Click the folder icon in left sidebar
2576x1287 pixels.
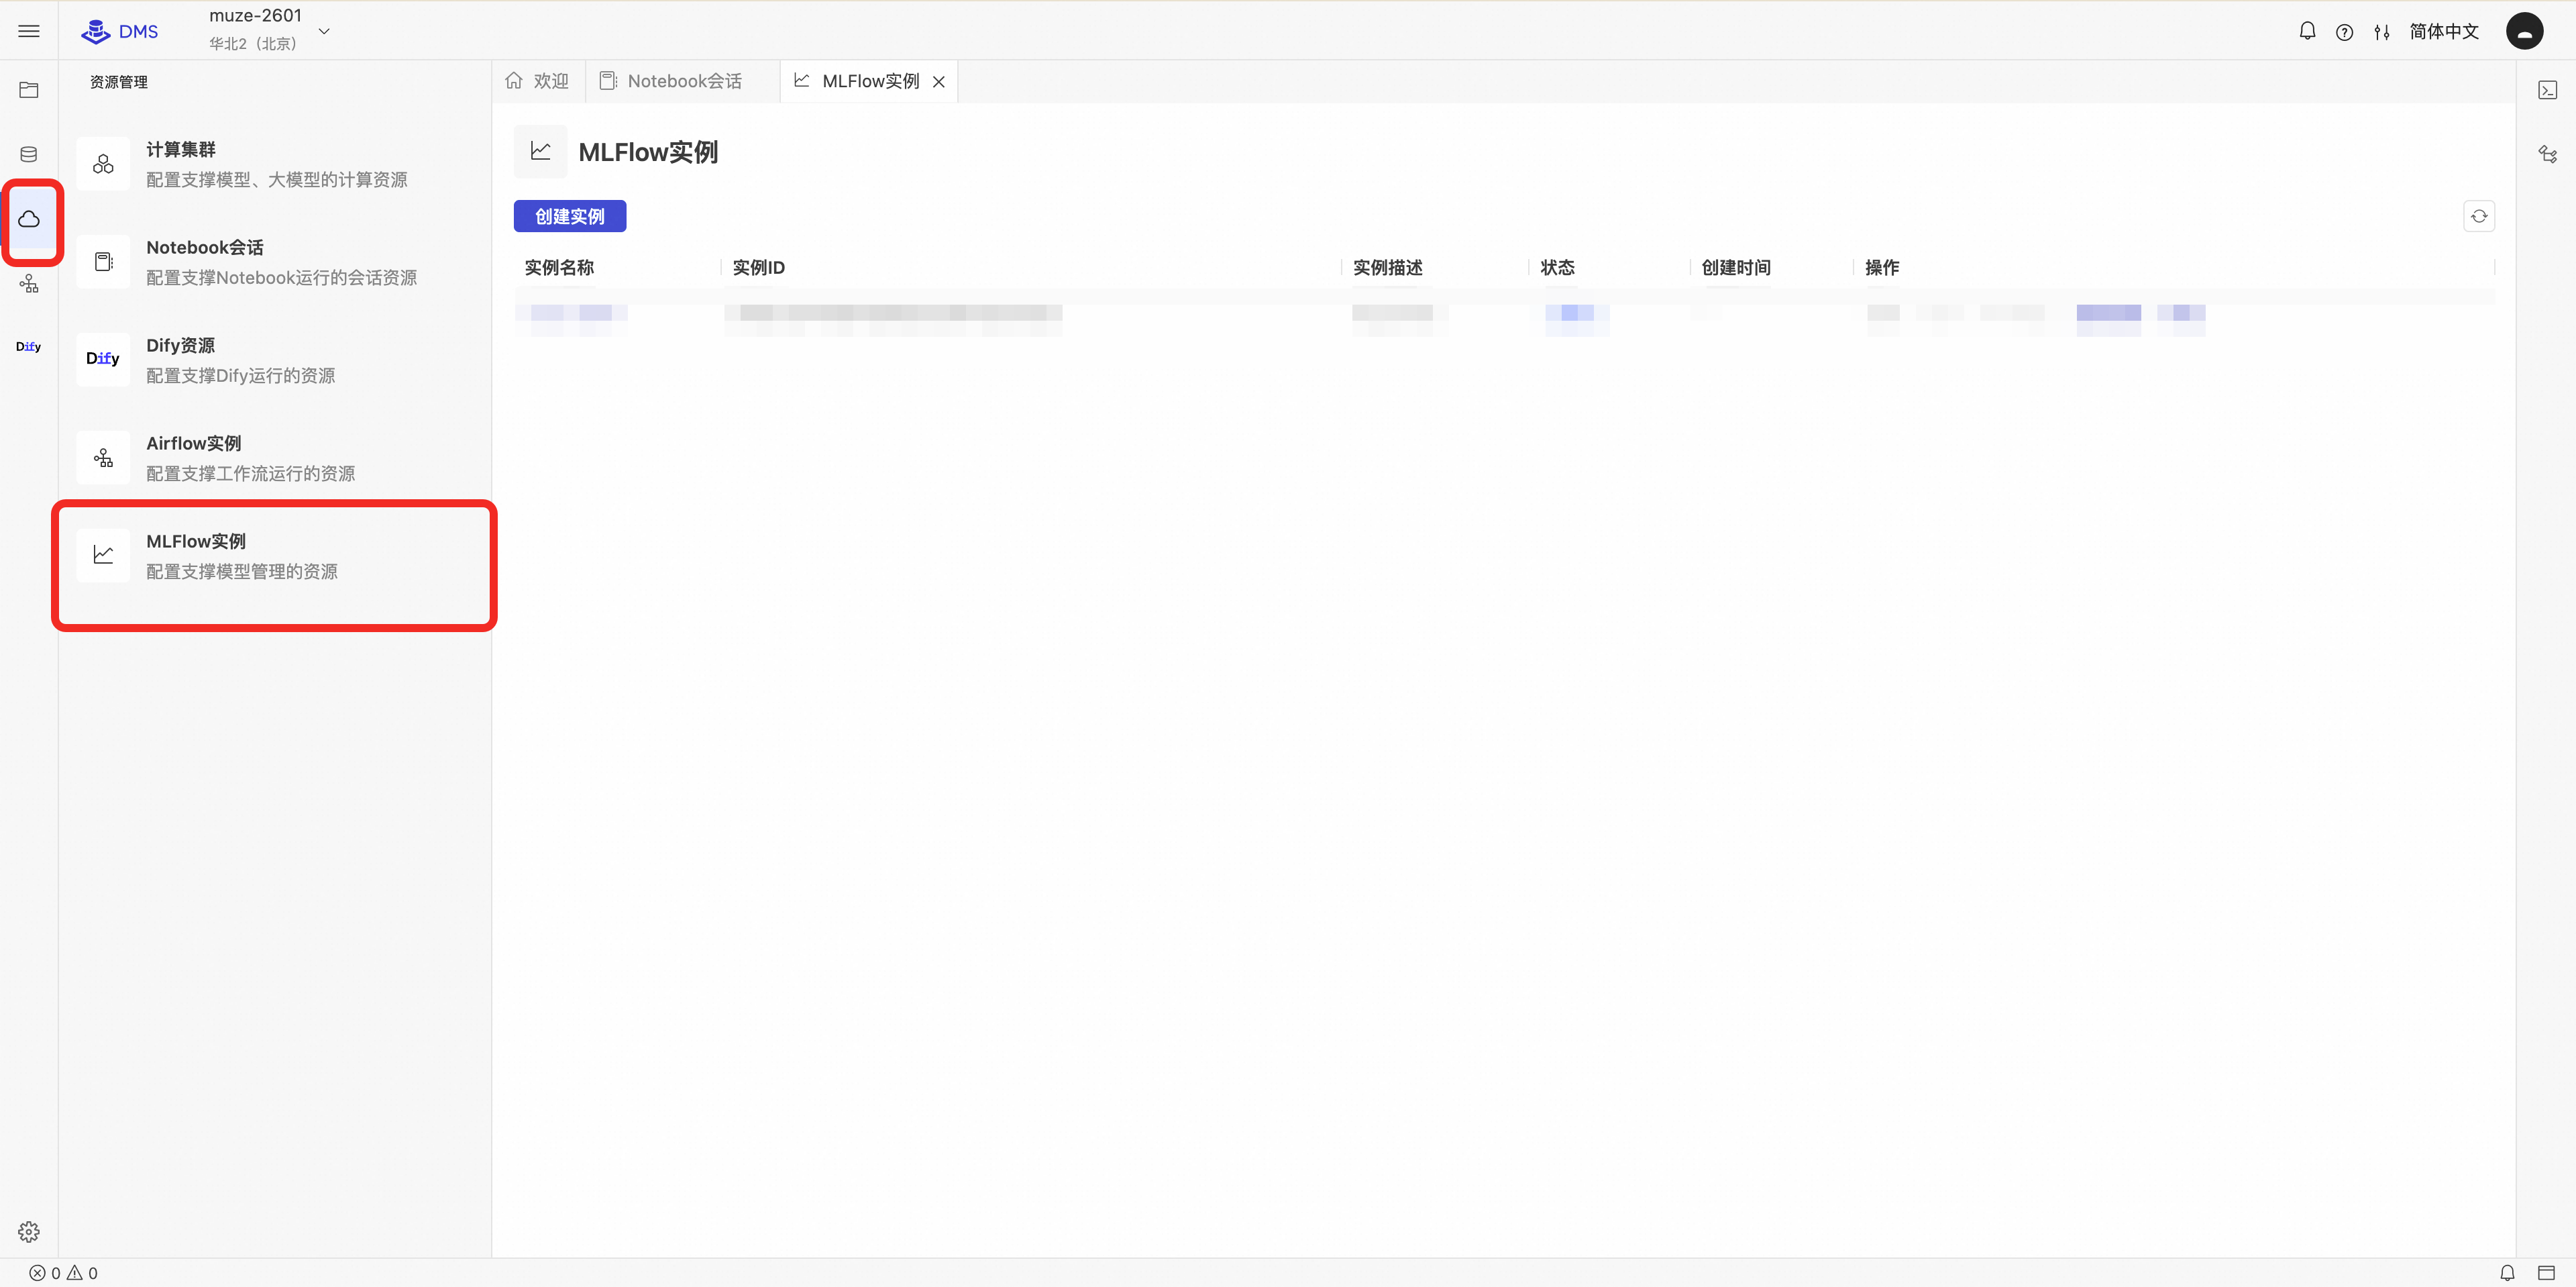[29, 90]
